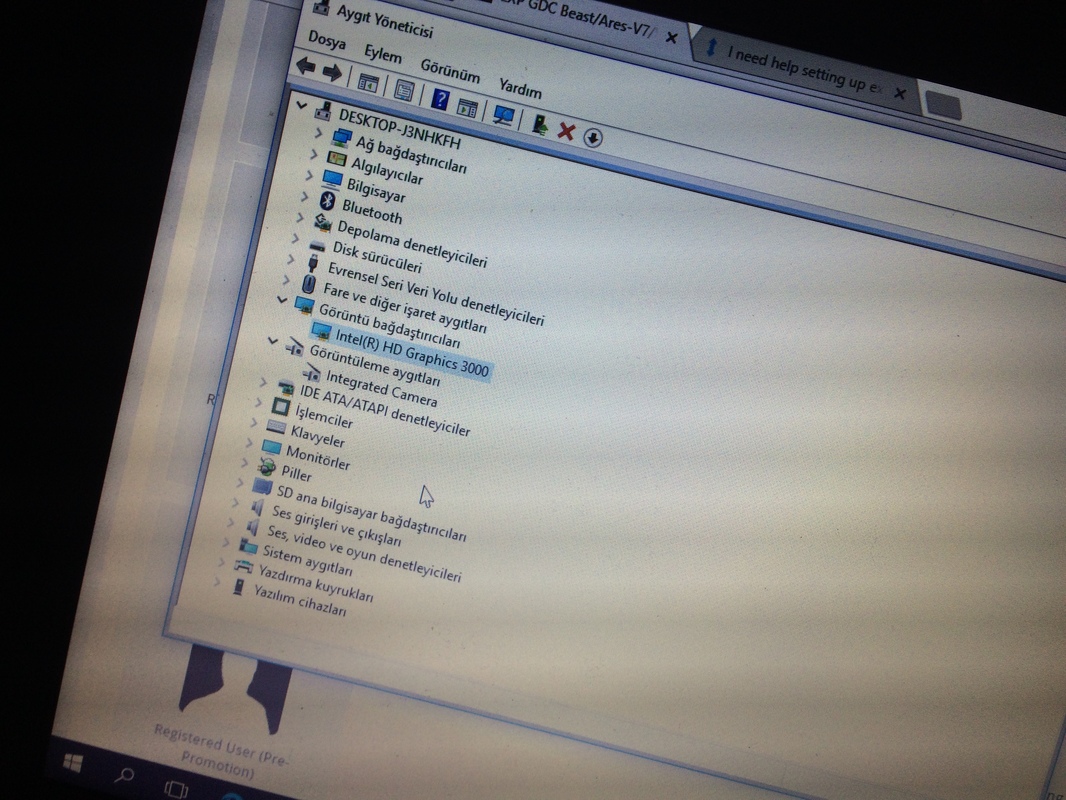The image size is (1066, 800).
Task: Click the blue Help question mark icon
Action: click(x=441, y=99)
